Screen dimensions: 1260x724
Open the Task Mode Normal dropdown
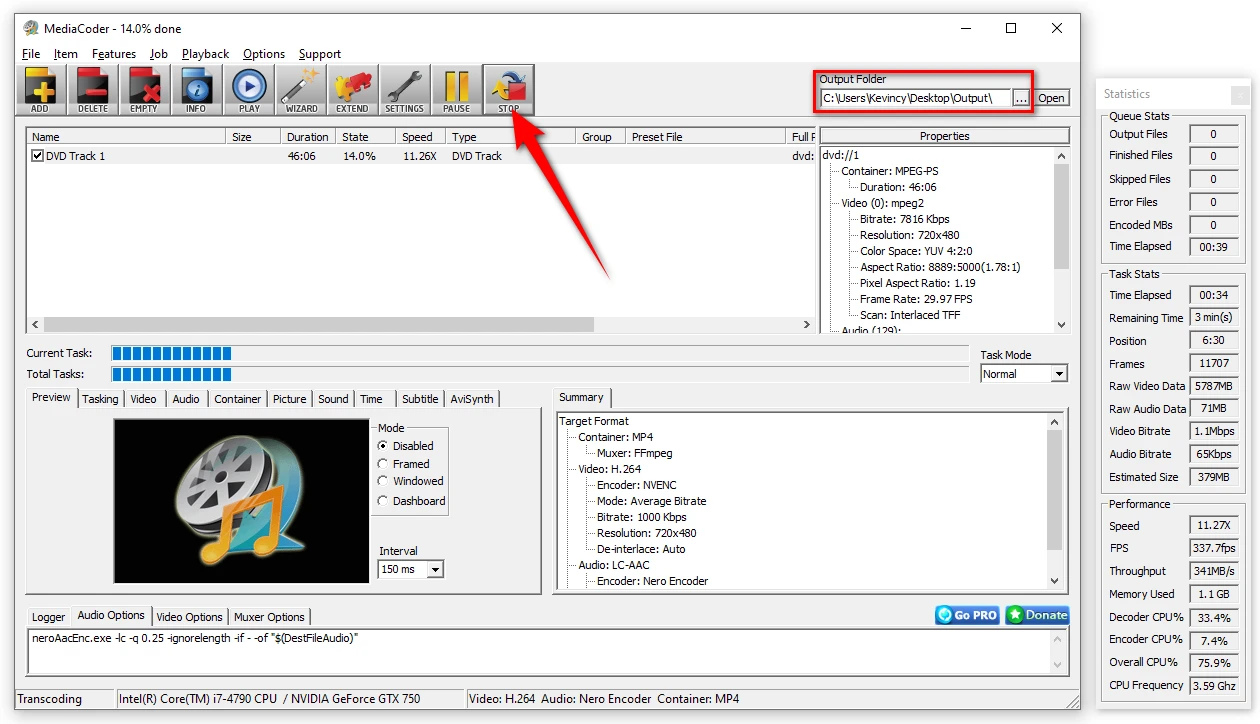(1024, 374)
